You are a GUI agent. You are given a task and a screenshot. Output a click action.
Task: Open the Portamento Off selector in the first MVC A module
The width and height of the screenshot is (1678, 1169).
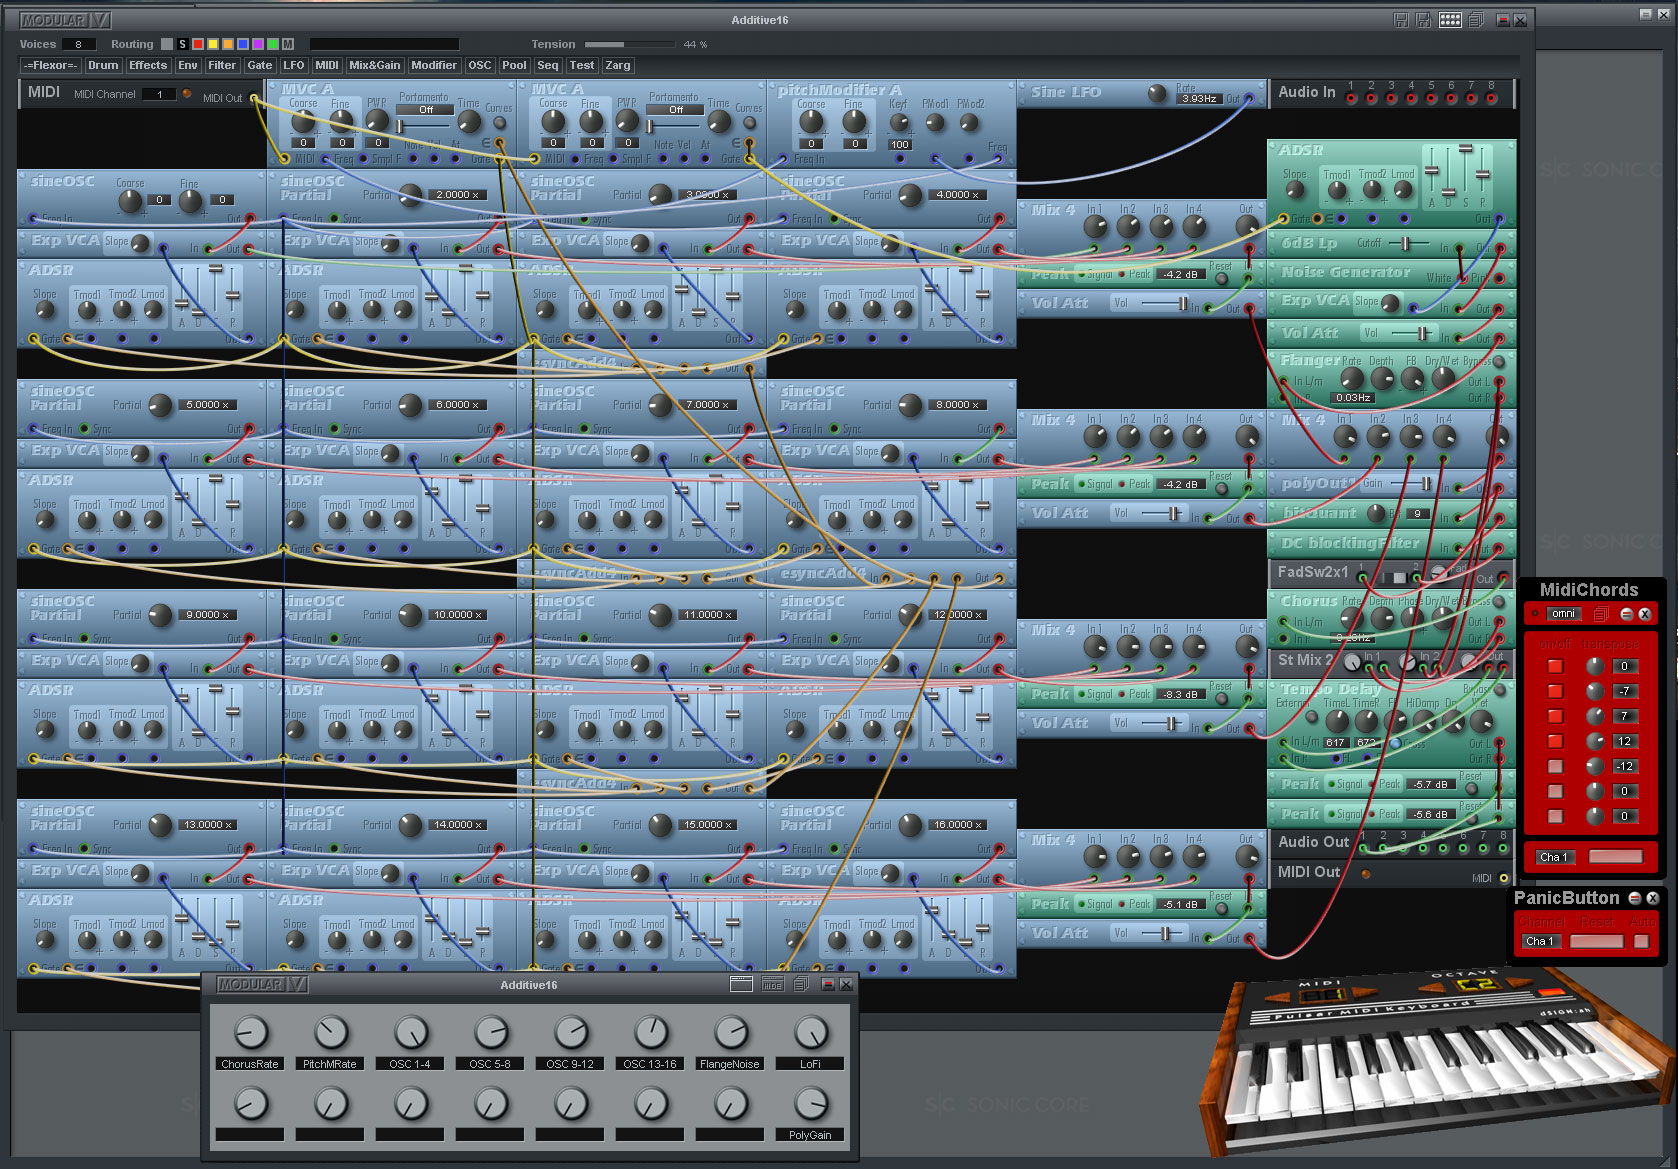click(426, 110)
